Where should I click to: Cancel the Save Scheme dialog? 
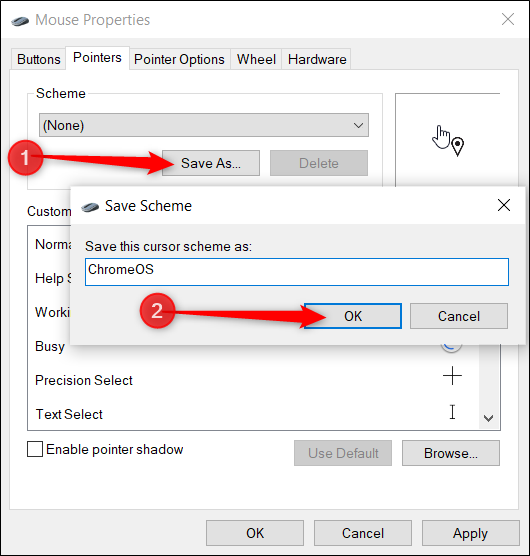(x=459, y=316)
